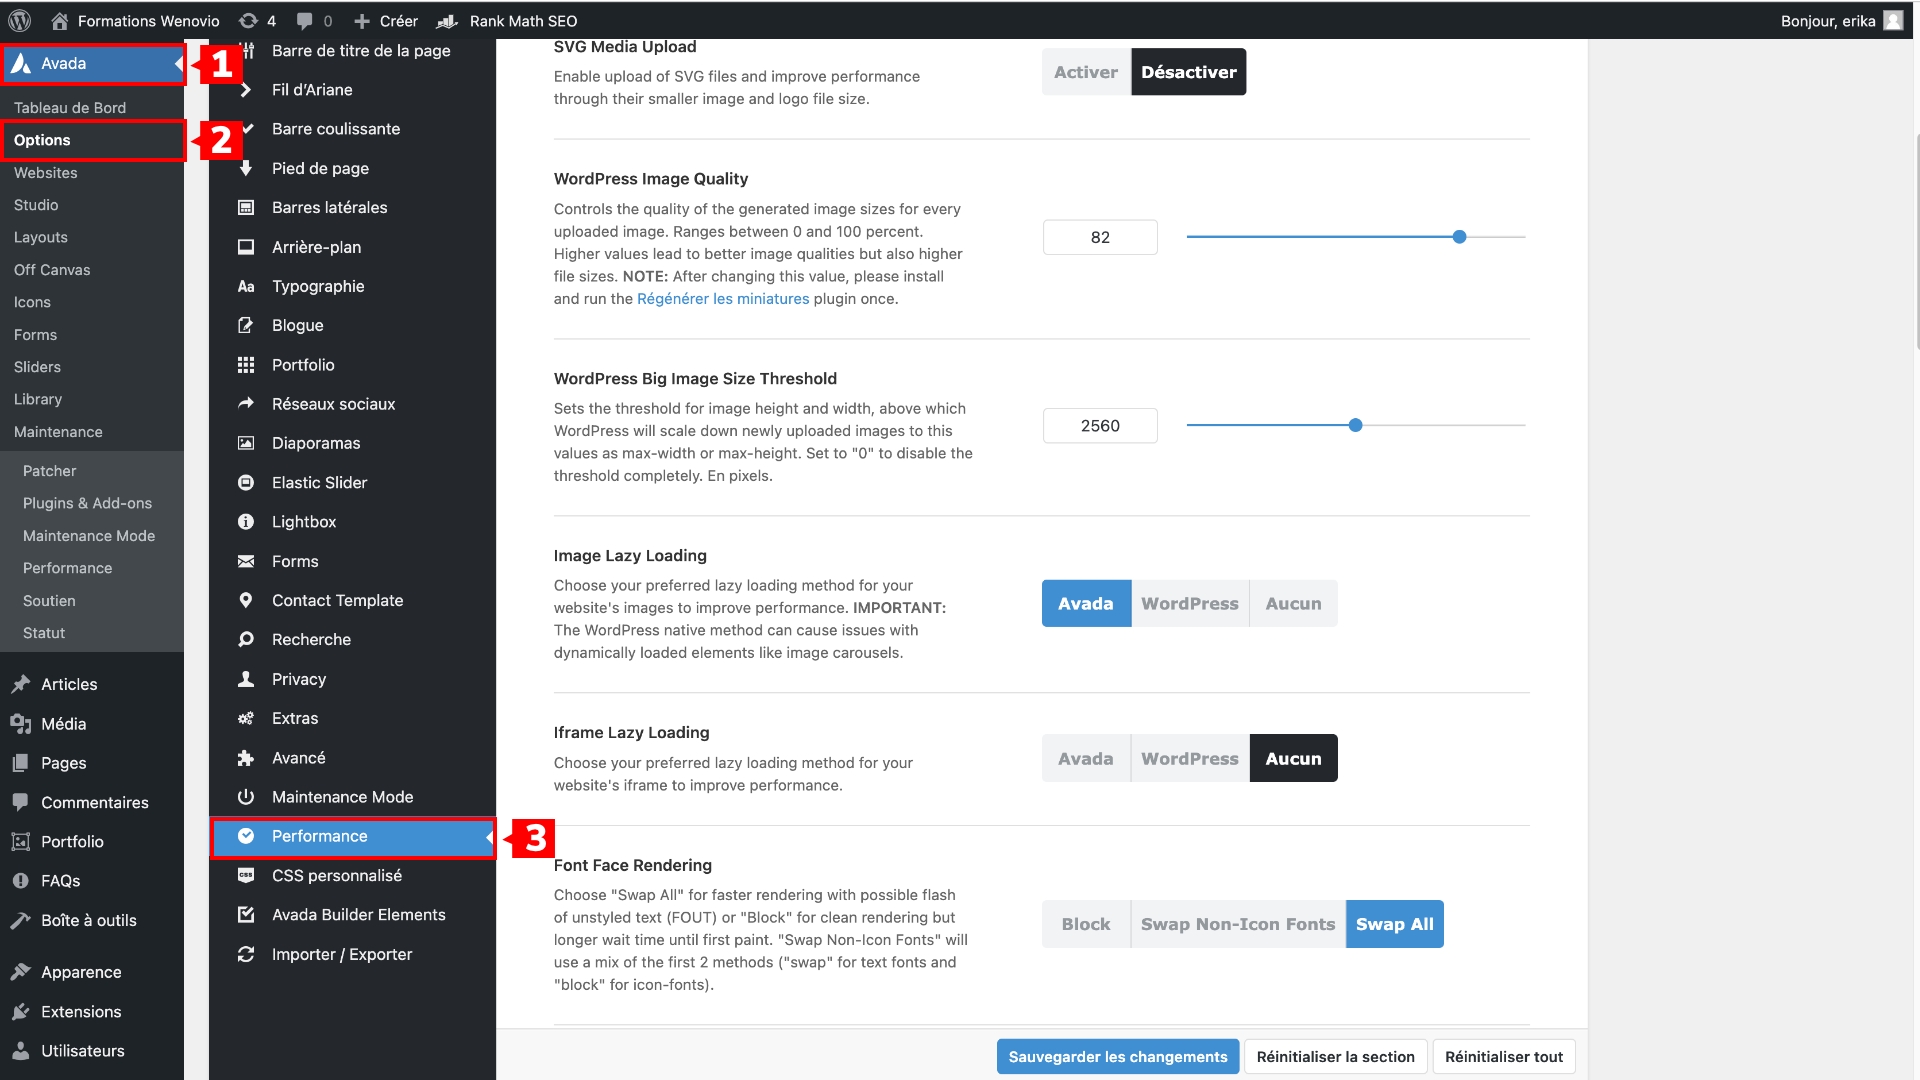Screen dimensions: 1920x1080
Task: Set Iframe Lazy Loading to Aucun
Action: [1293, 759]
